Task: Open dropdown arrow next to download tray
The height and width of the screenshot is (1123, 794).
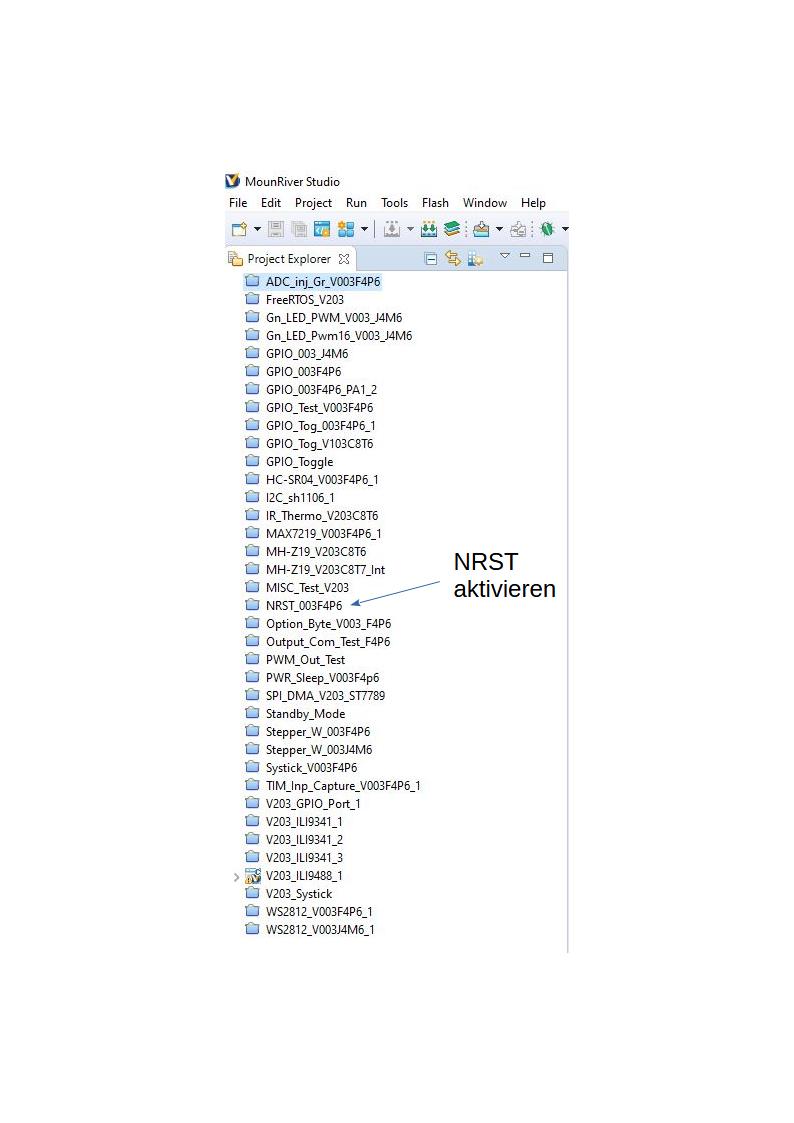Action: click(x=499, y=229)
